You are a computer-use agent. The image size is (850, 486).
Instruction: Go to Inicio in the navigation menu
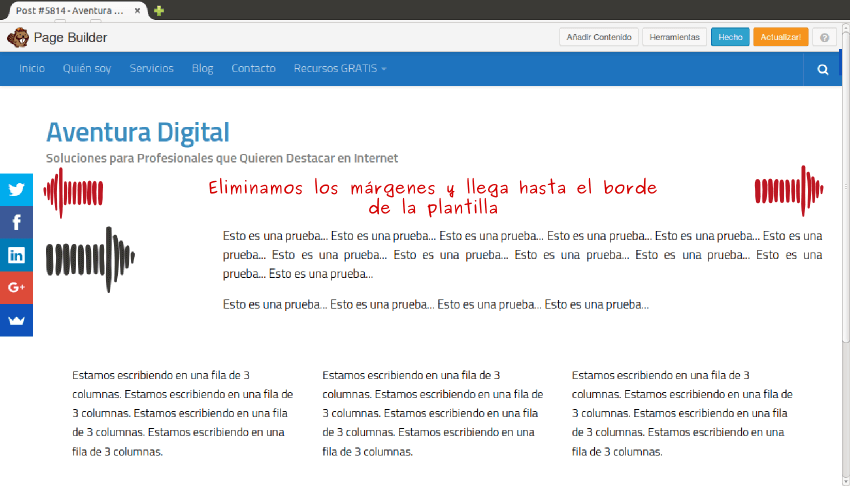tap(32, 69)
